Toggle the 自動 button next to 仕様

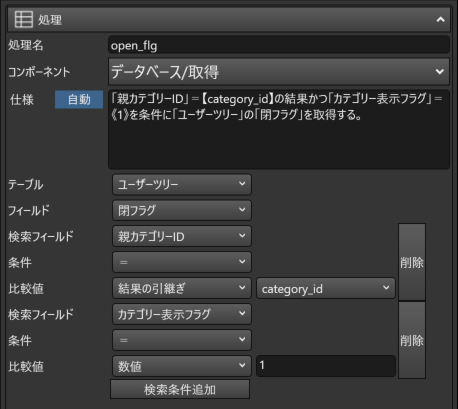coord(79,99)
